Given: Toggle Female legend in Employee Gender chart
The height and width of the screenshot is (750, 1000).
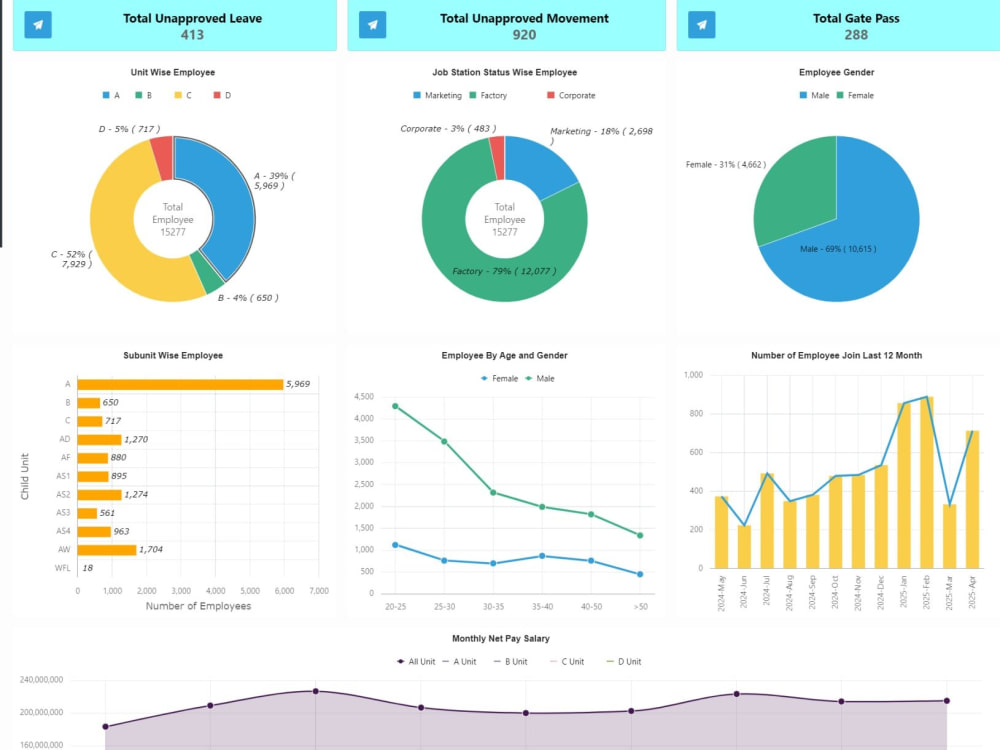Looking at the screenshot, I should coord(855,95).
